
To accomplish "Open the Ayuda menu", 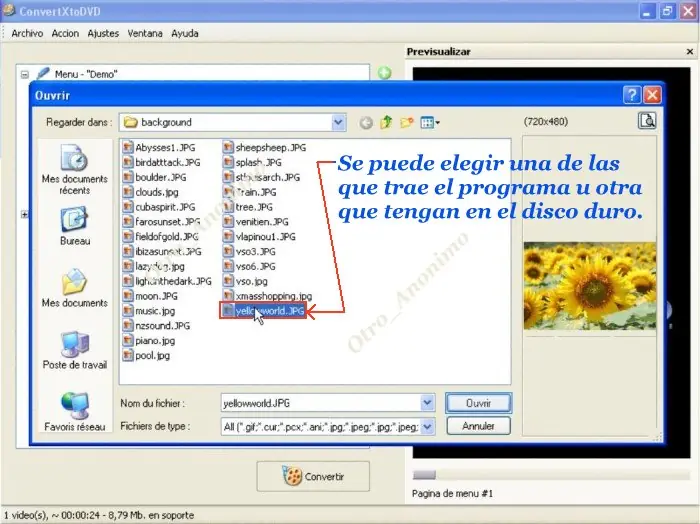I will point(185,33).
